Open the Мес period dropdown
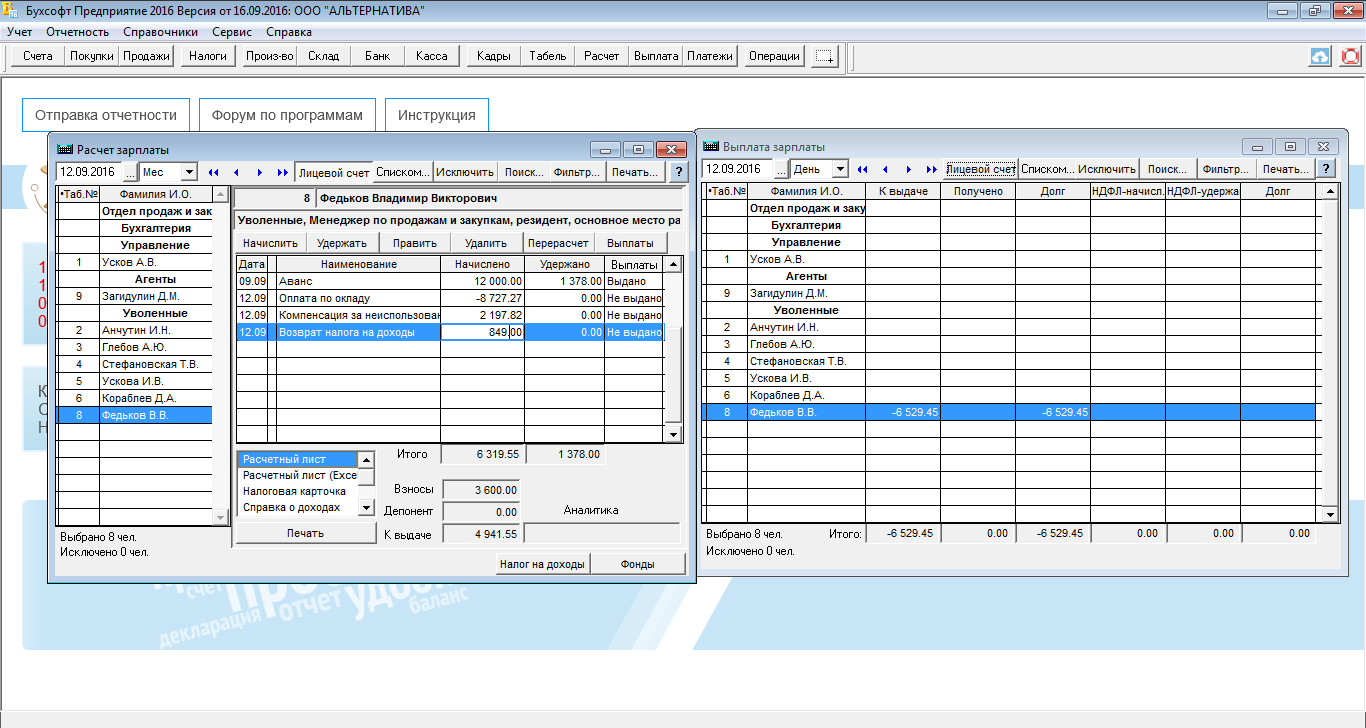Viewport: 1366px width, 728px height. (x=189, y=172)
